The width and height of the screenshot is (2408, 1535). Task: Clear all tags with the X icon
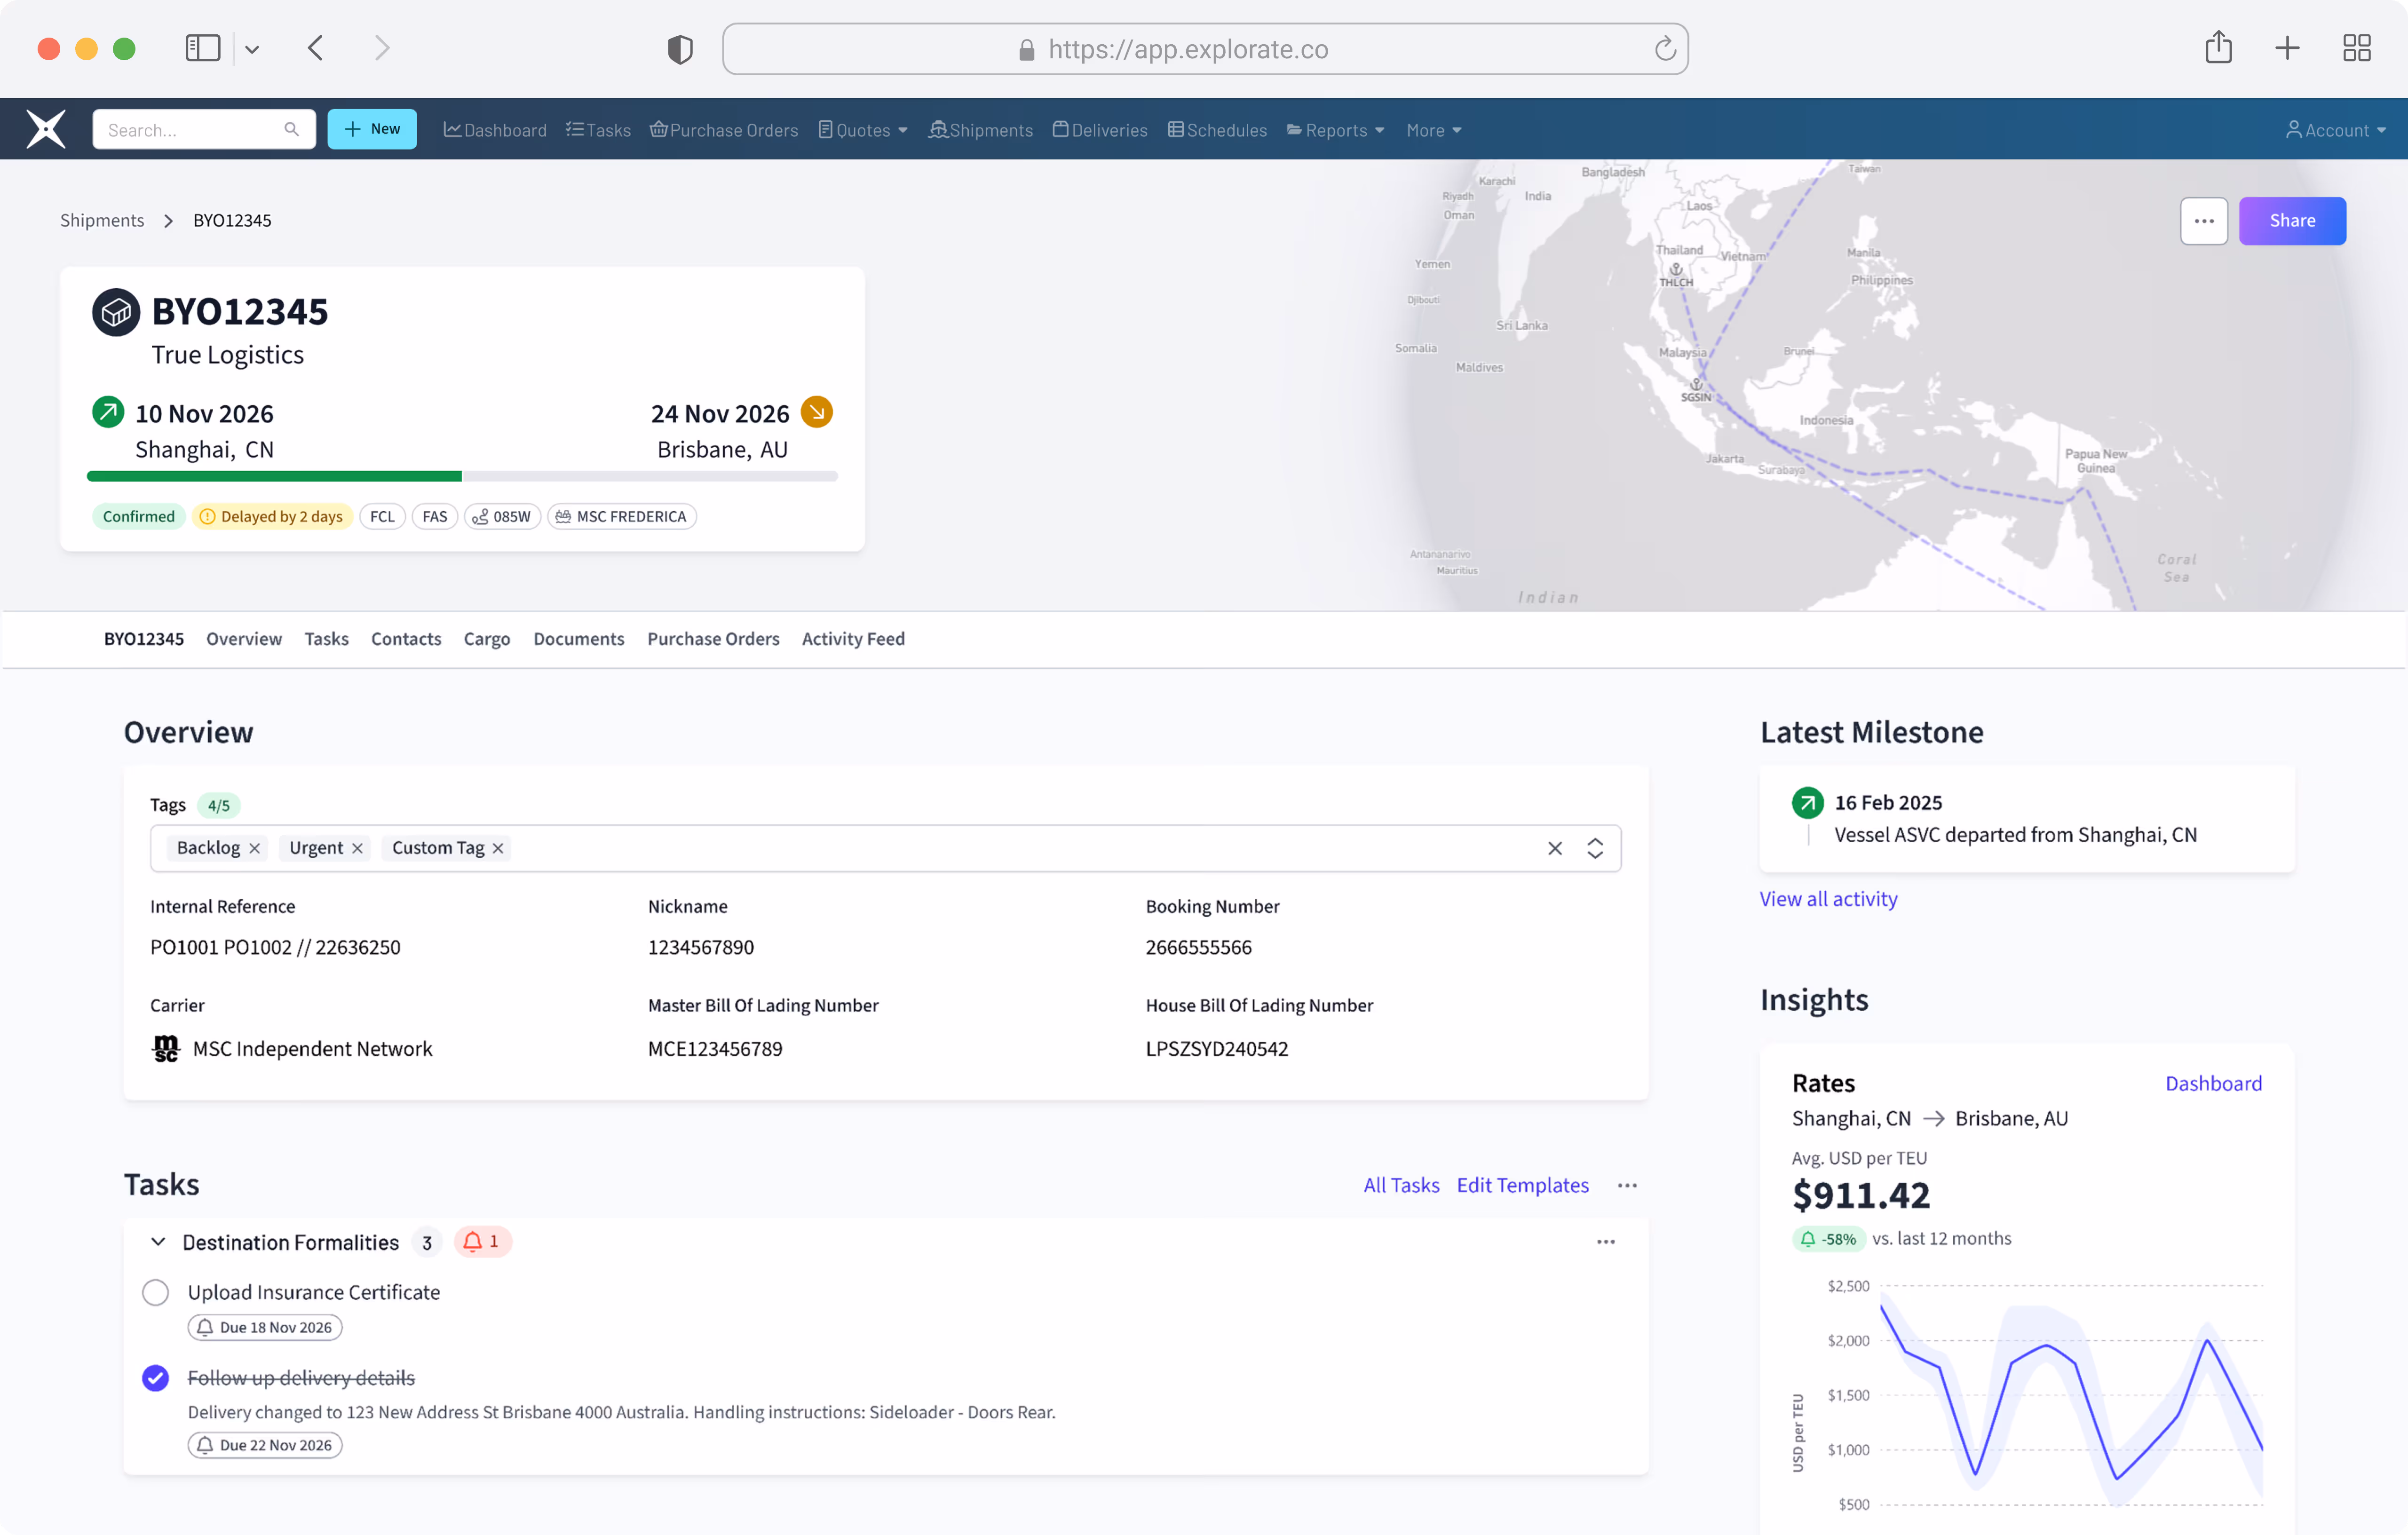(x=1554, y=848)
